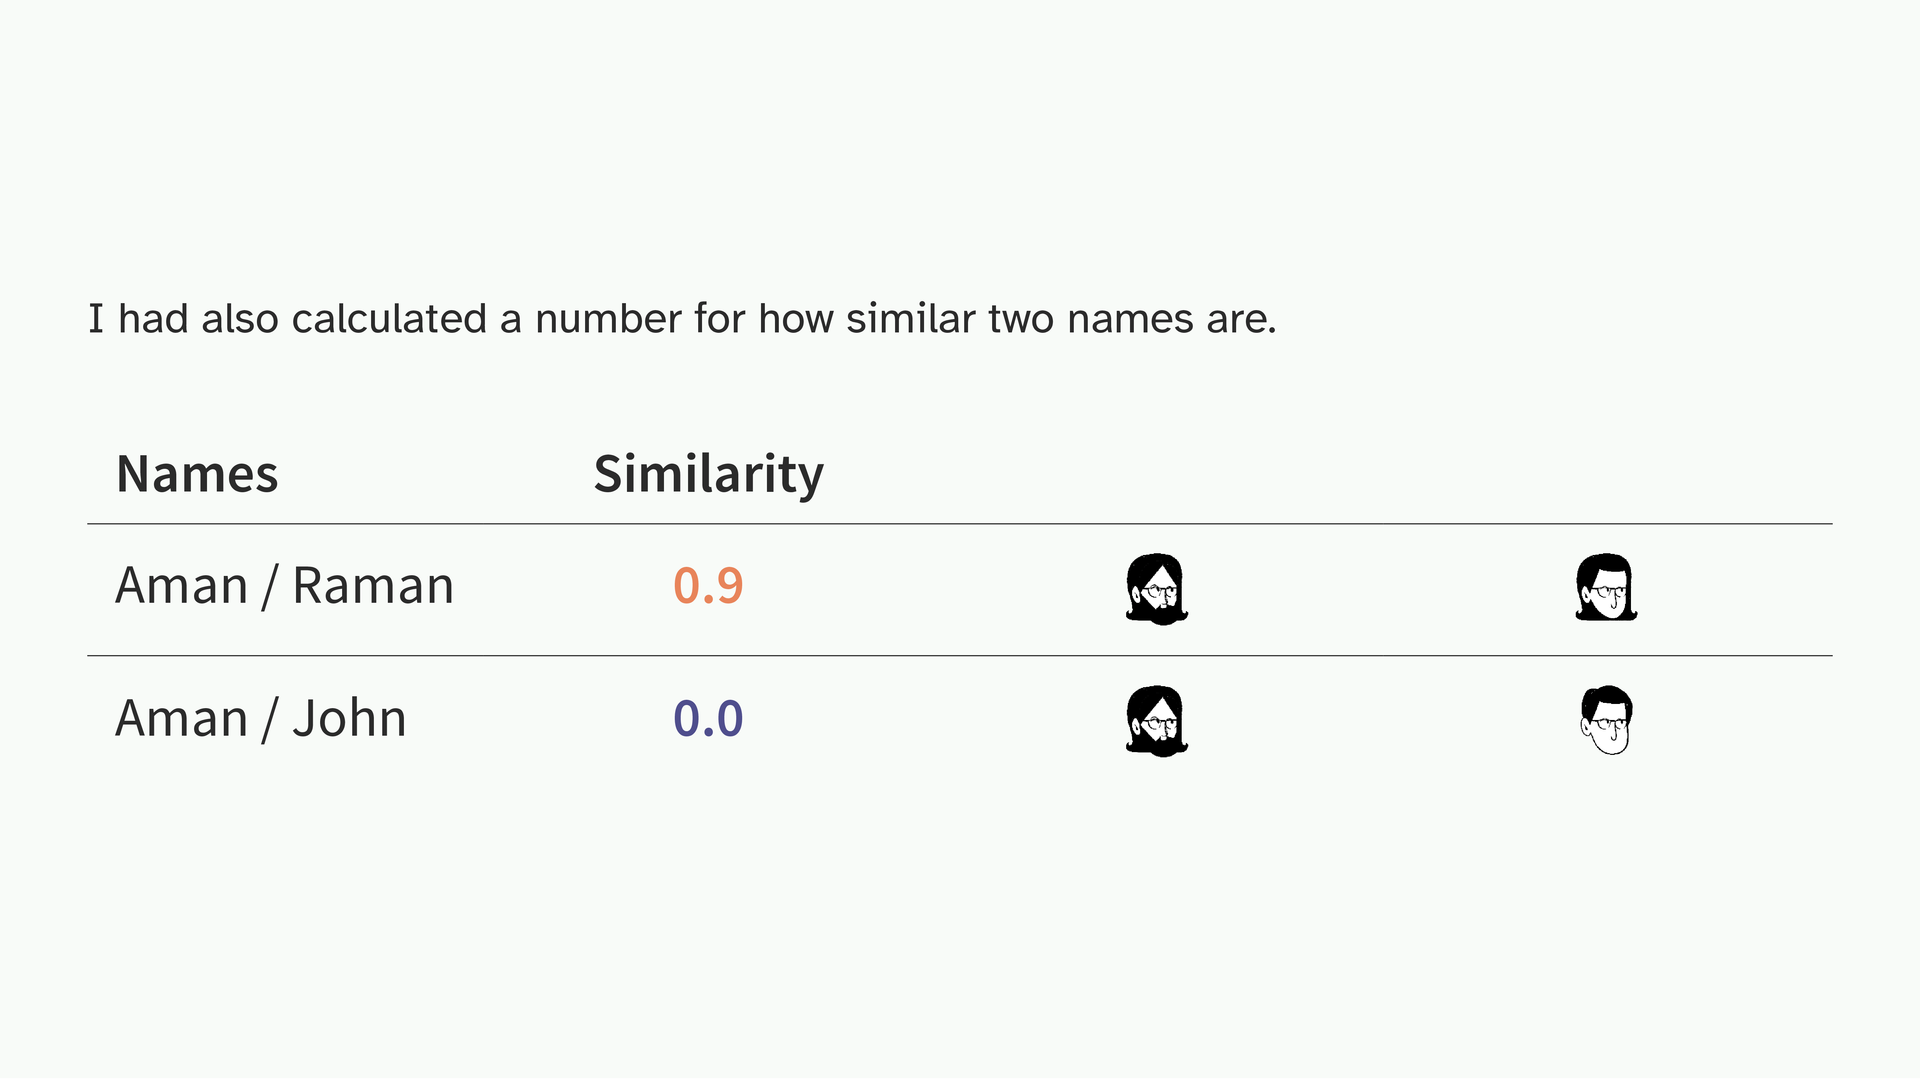Click the name Raman in the first row
Image resolution: width=1920 pixels, height=1080 pixels.
[x=373, y=586]
